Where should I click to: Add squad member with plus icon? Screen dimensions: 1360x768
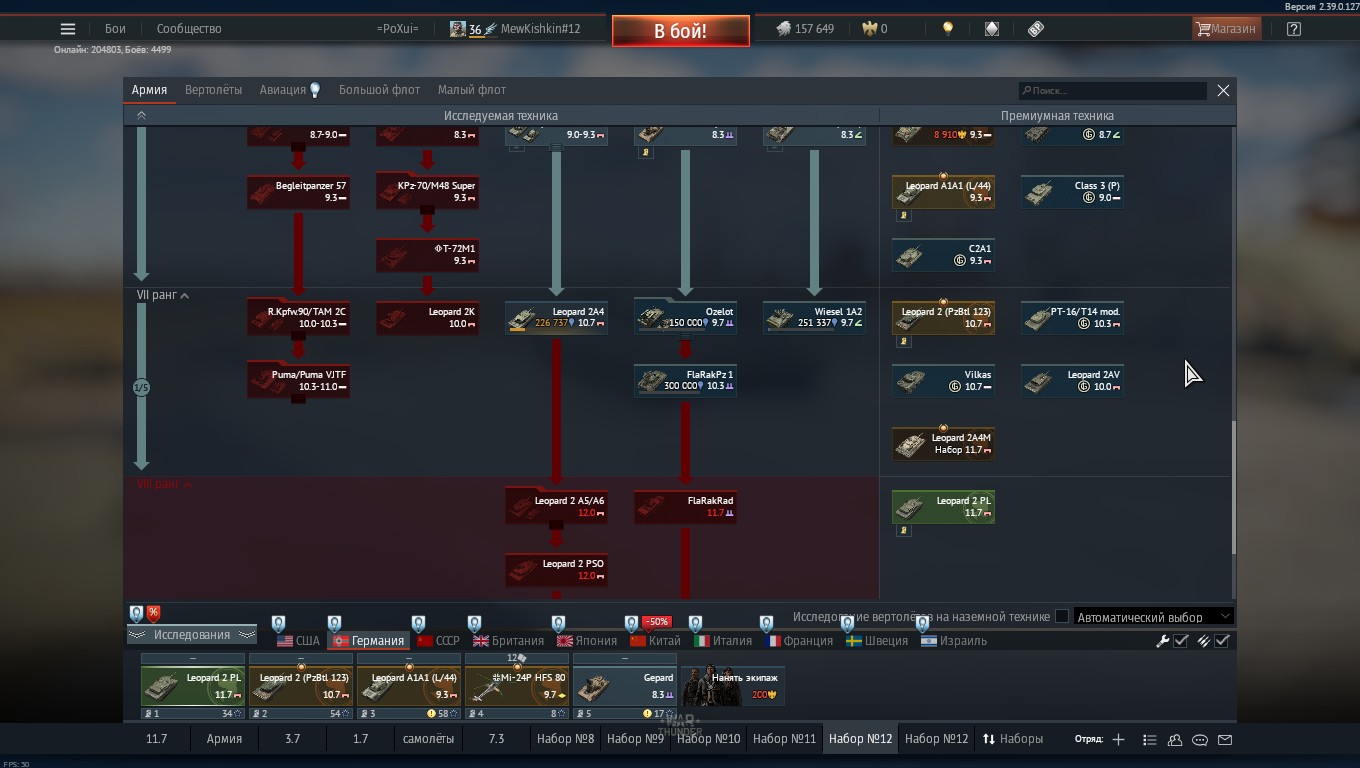pyautogui.click(x=1118, y=739)
